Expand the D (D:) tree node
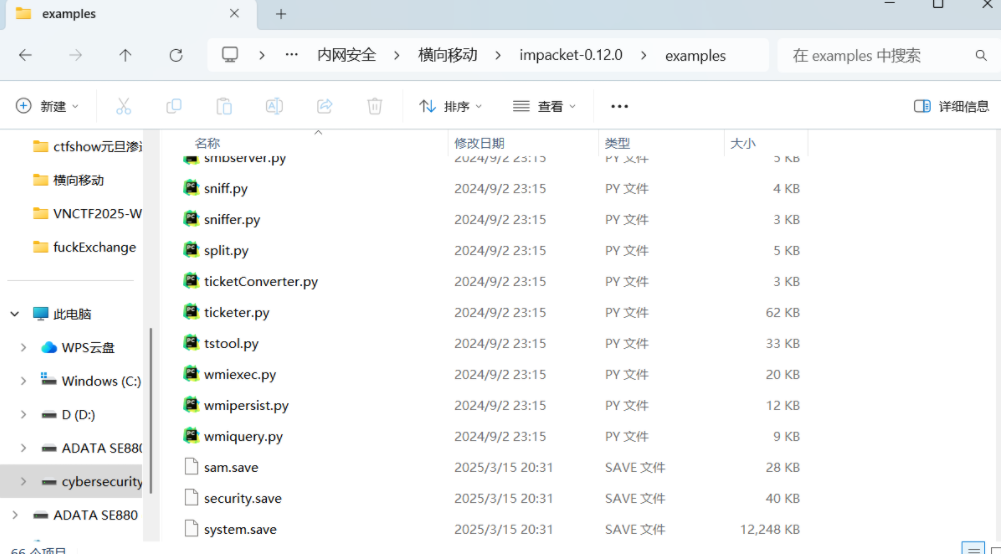This screenshot has height=560, width=1001. pos(24,414)
